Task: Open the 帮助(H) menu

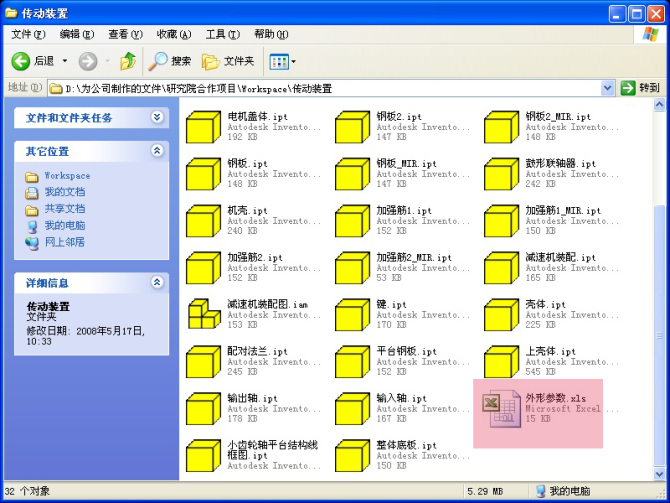Action: [x=271, y=34]
